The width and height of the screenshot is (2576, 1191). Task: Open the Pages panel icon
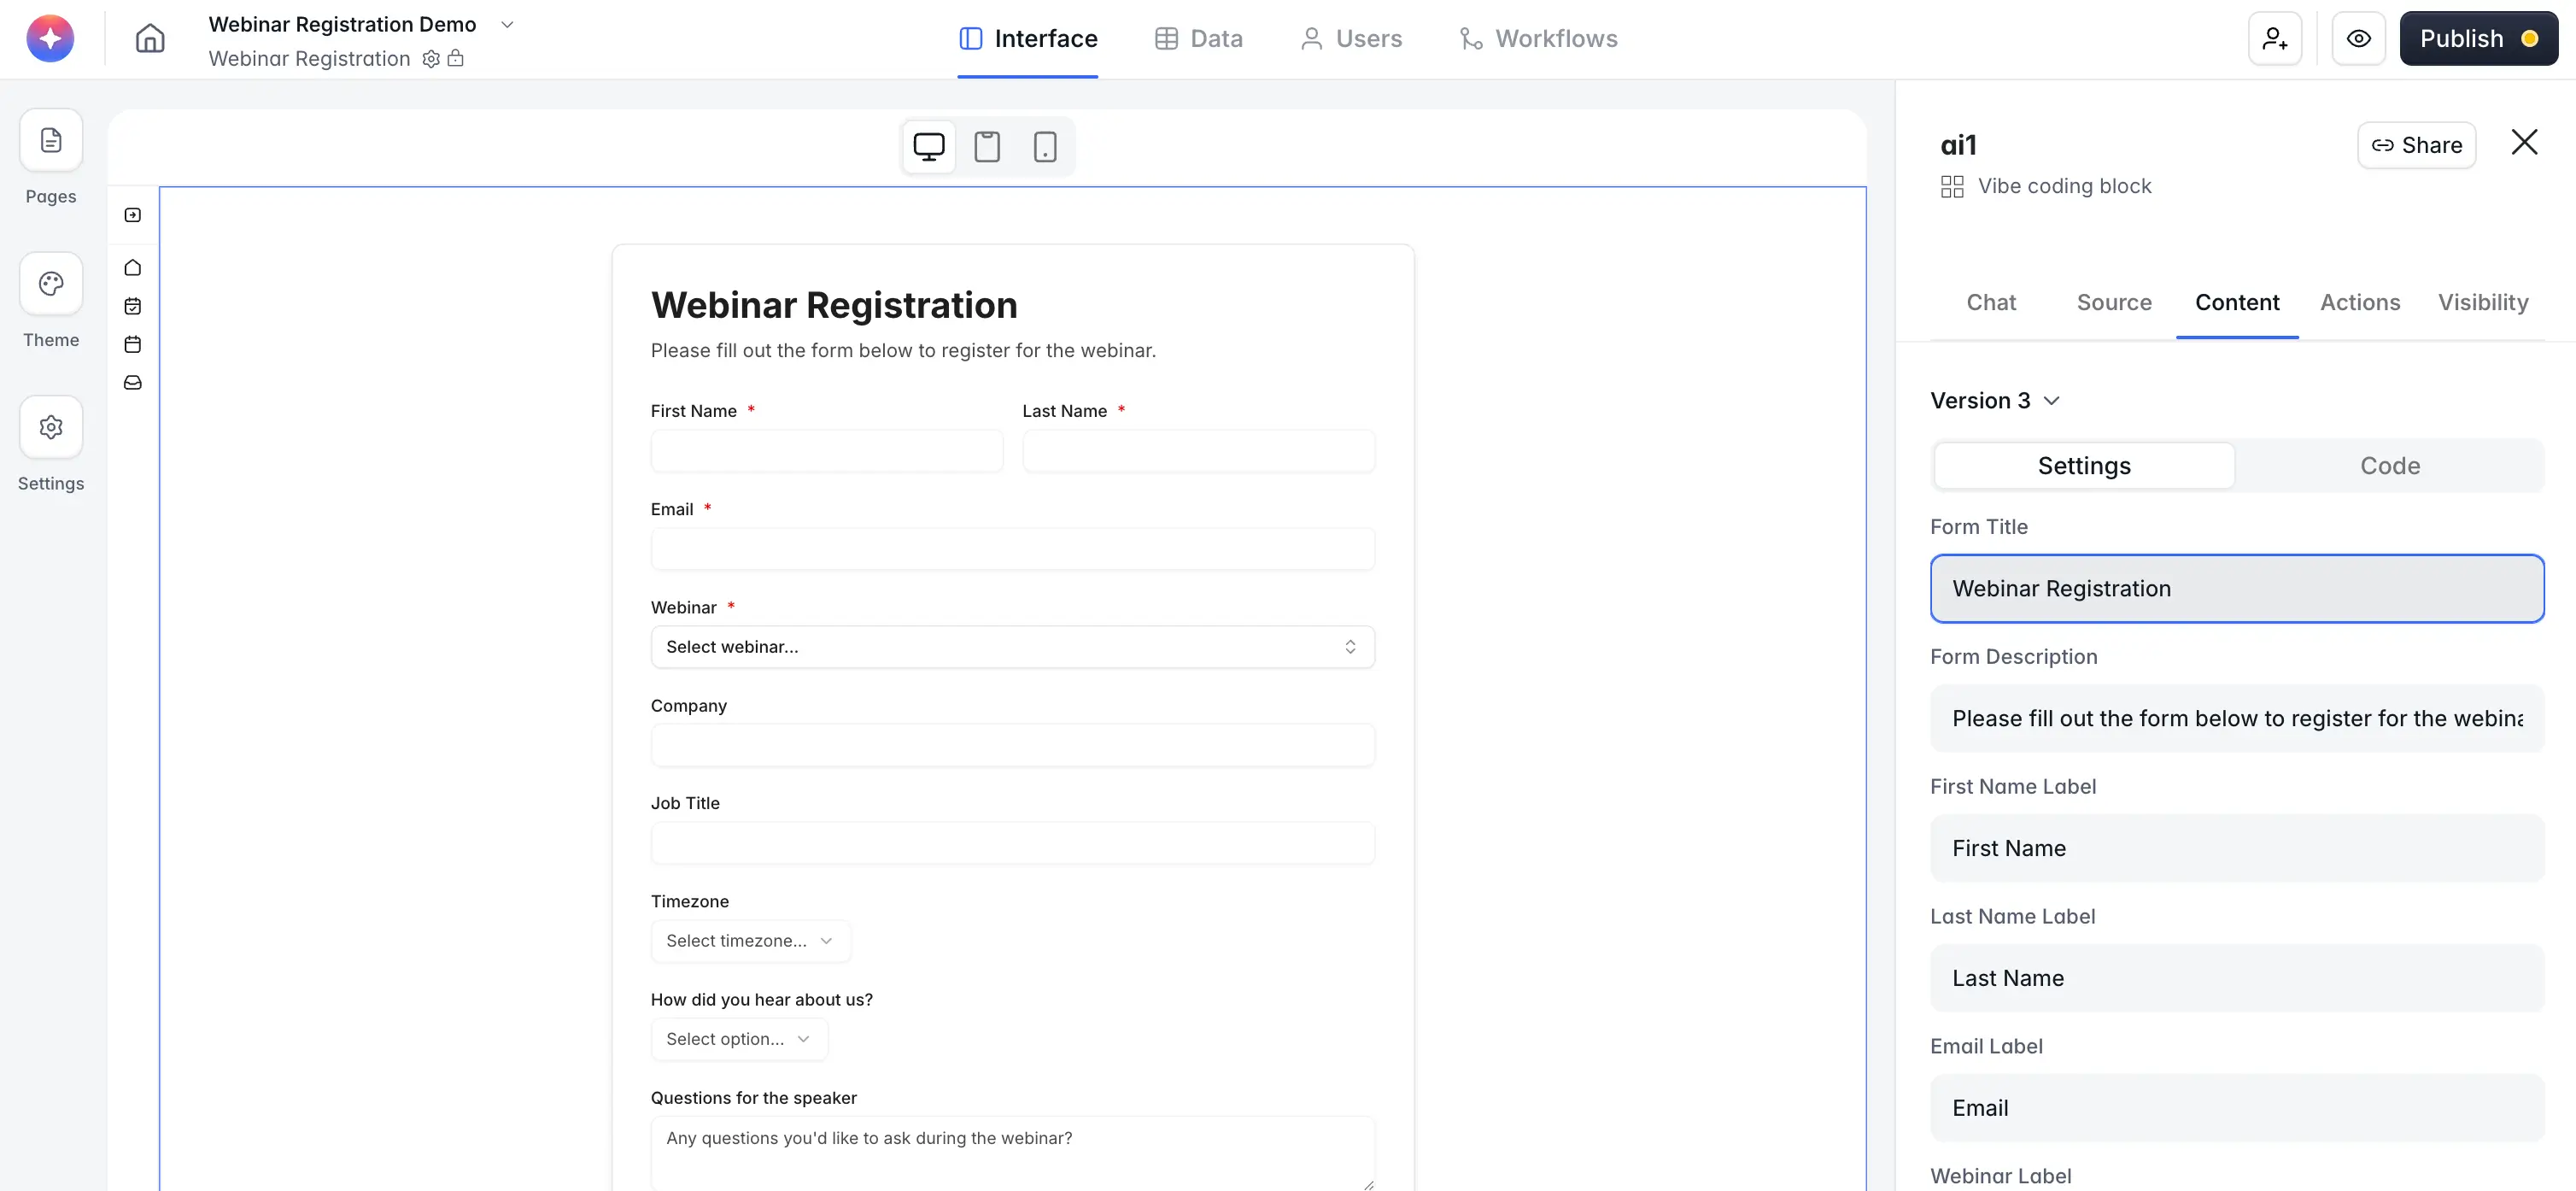51,141
